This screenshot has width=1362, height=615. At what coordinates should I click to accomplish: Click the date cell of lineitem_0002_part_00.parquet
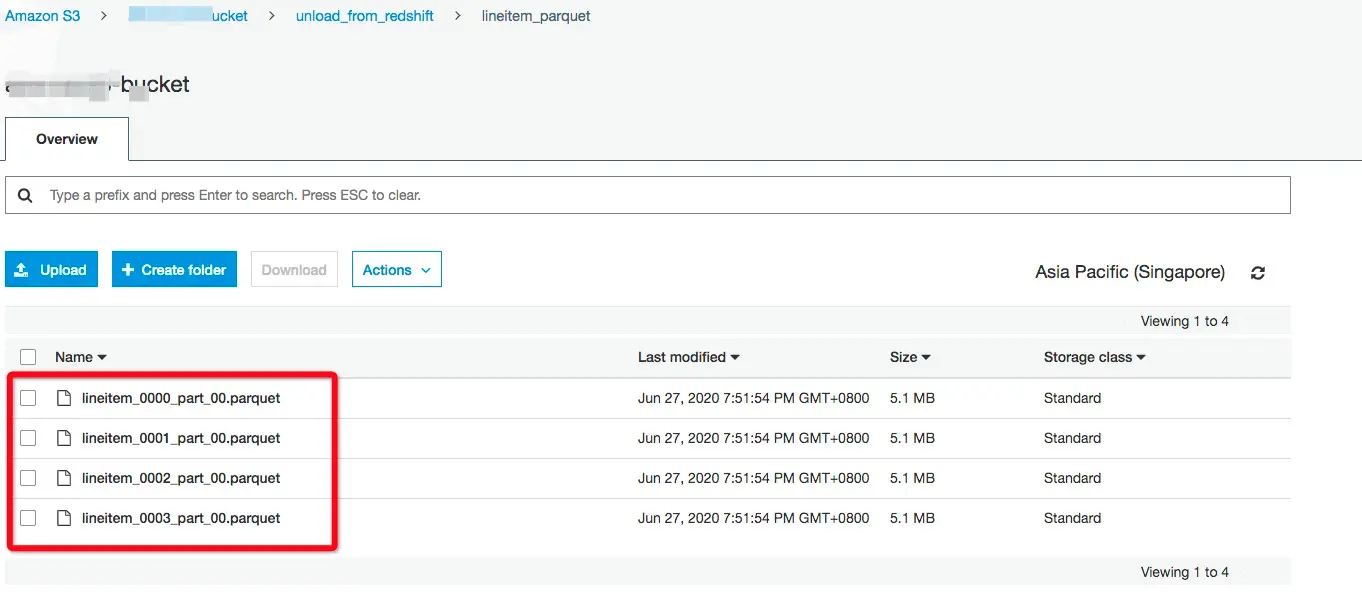[x=753, y=478]
